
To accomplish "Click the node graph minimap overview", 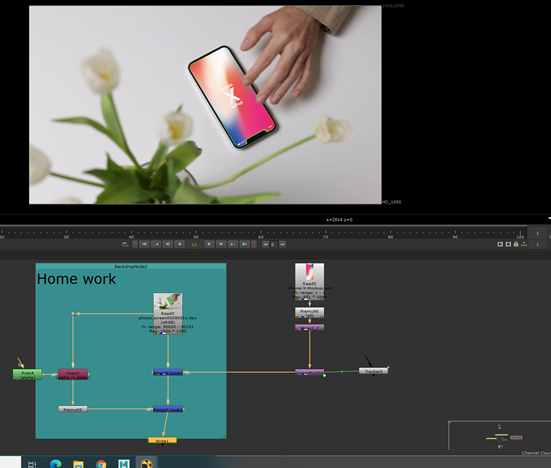I will click(500, 436).
